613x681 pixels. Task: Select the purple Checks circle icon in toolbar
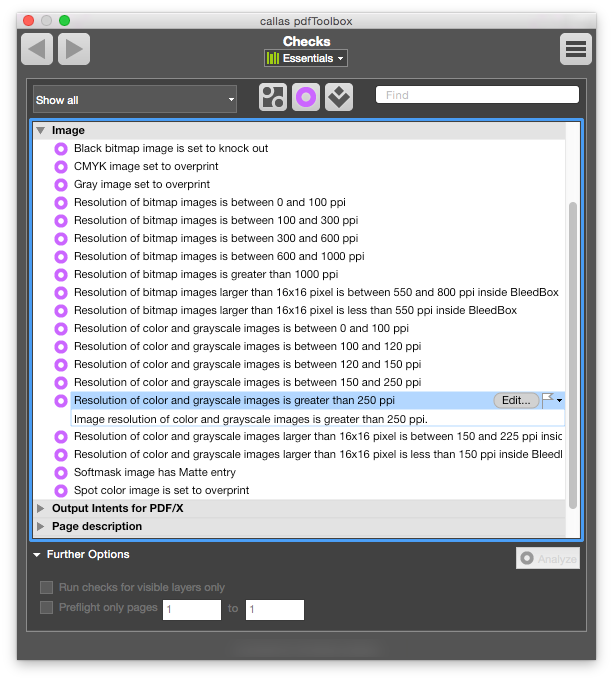pos(306,97)
